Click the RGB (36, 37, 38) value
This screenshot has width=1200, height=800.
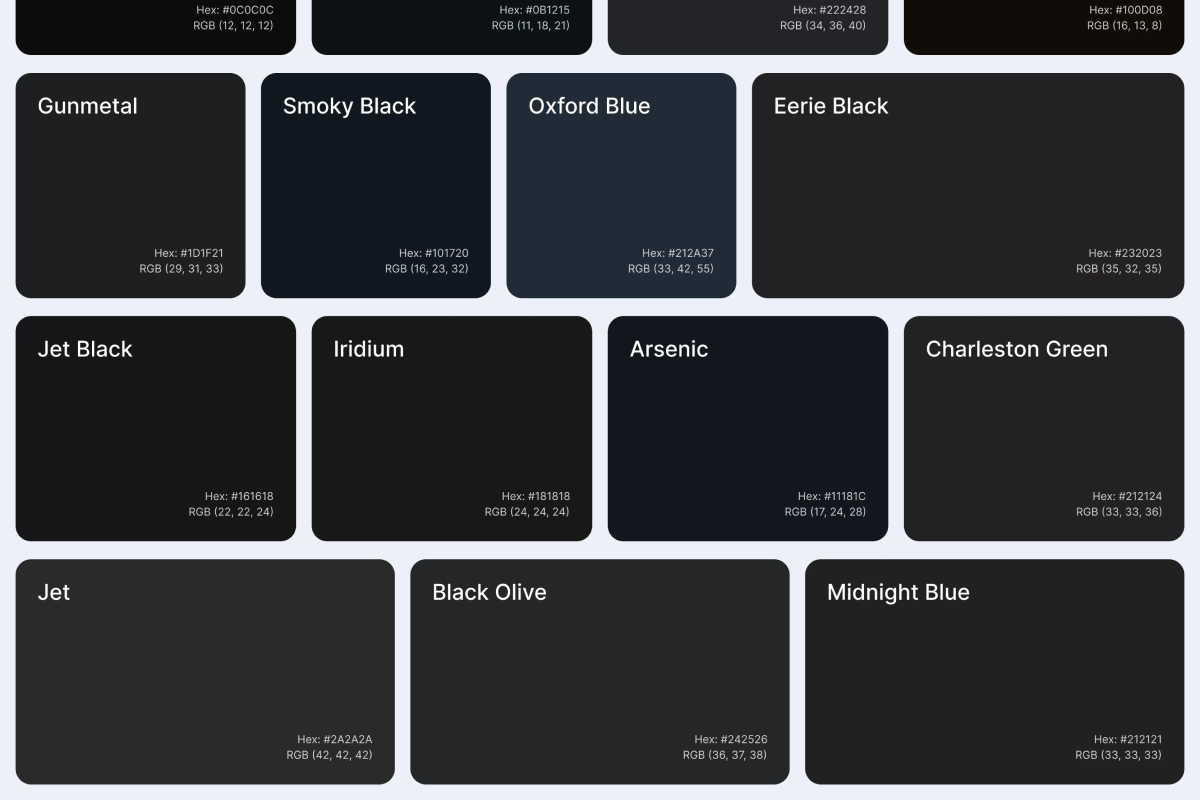point(724,755)
